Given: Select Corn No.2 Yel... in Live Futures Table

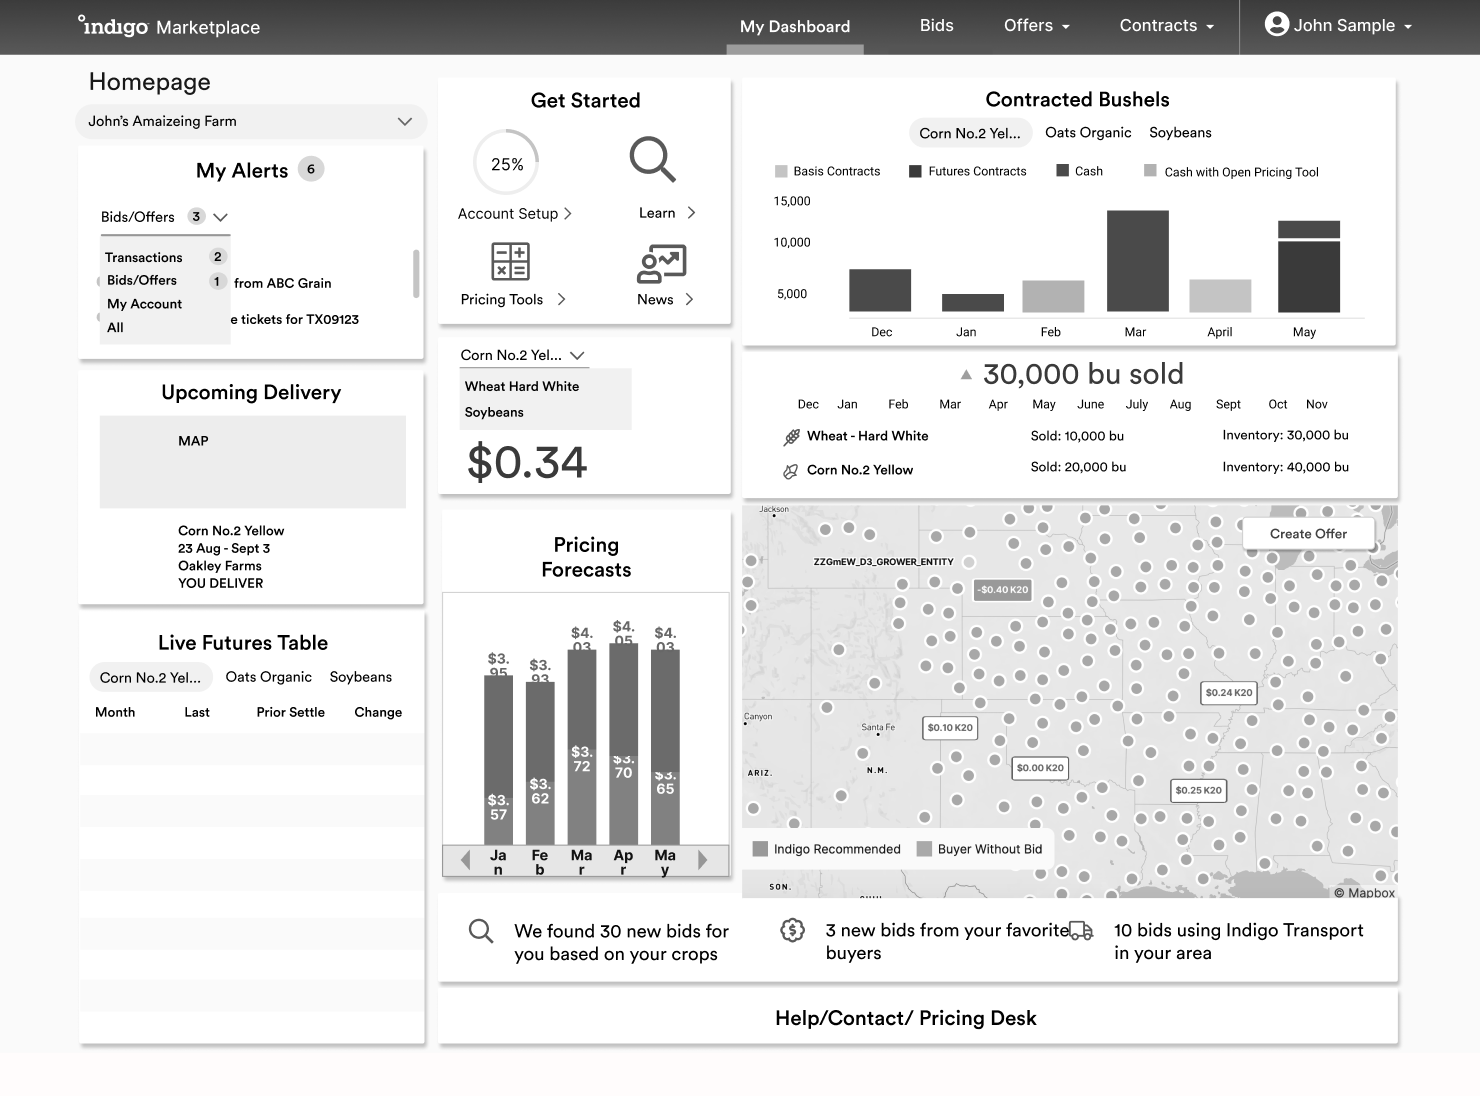Looking at the screenshot, I should (x=150, y=677).
